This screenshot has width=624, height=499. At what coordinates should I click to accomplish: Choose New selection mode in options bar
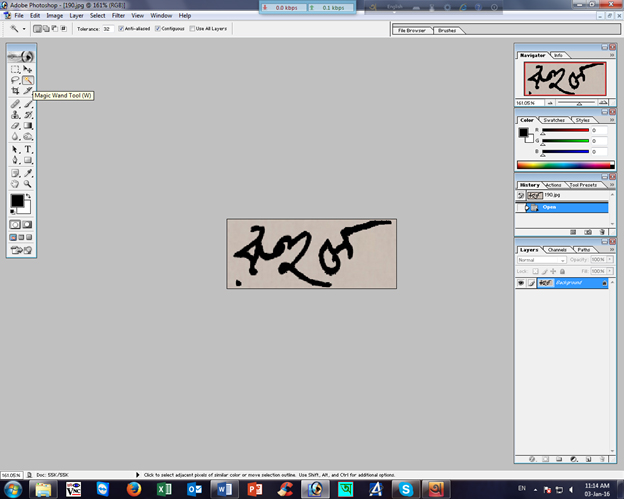tap(37, 29)
